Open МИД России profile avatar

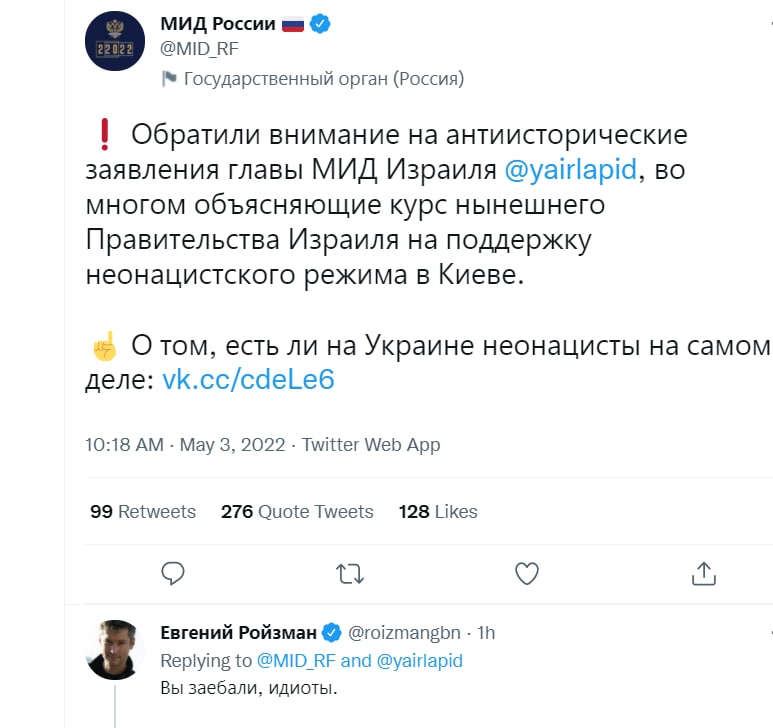point(115,40)
